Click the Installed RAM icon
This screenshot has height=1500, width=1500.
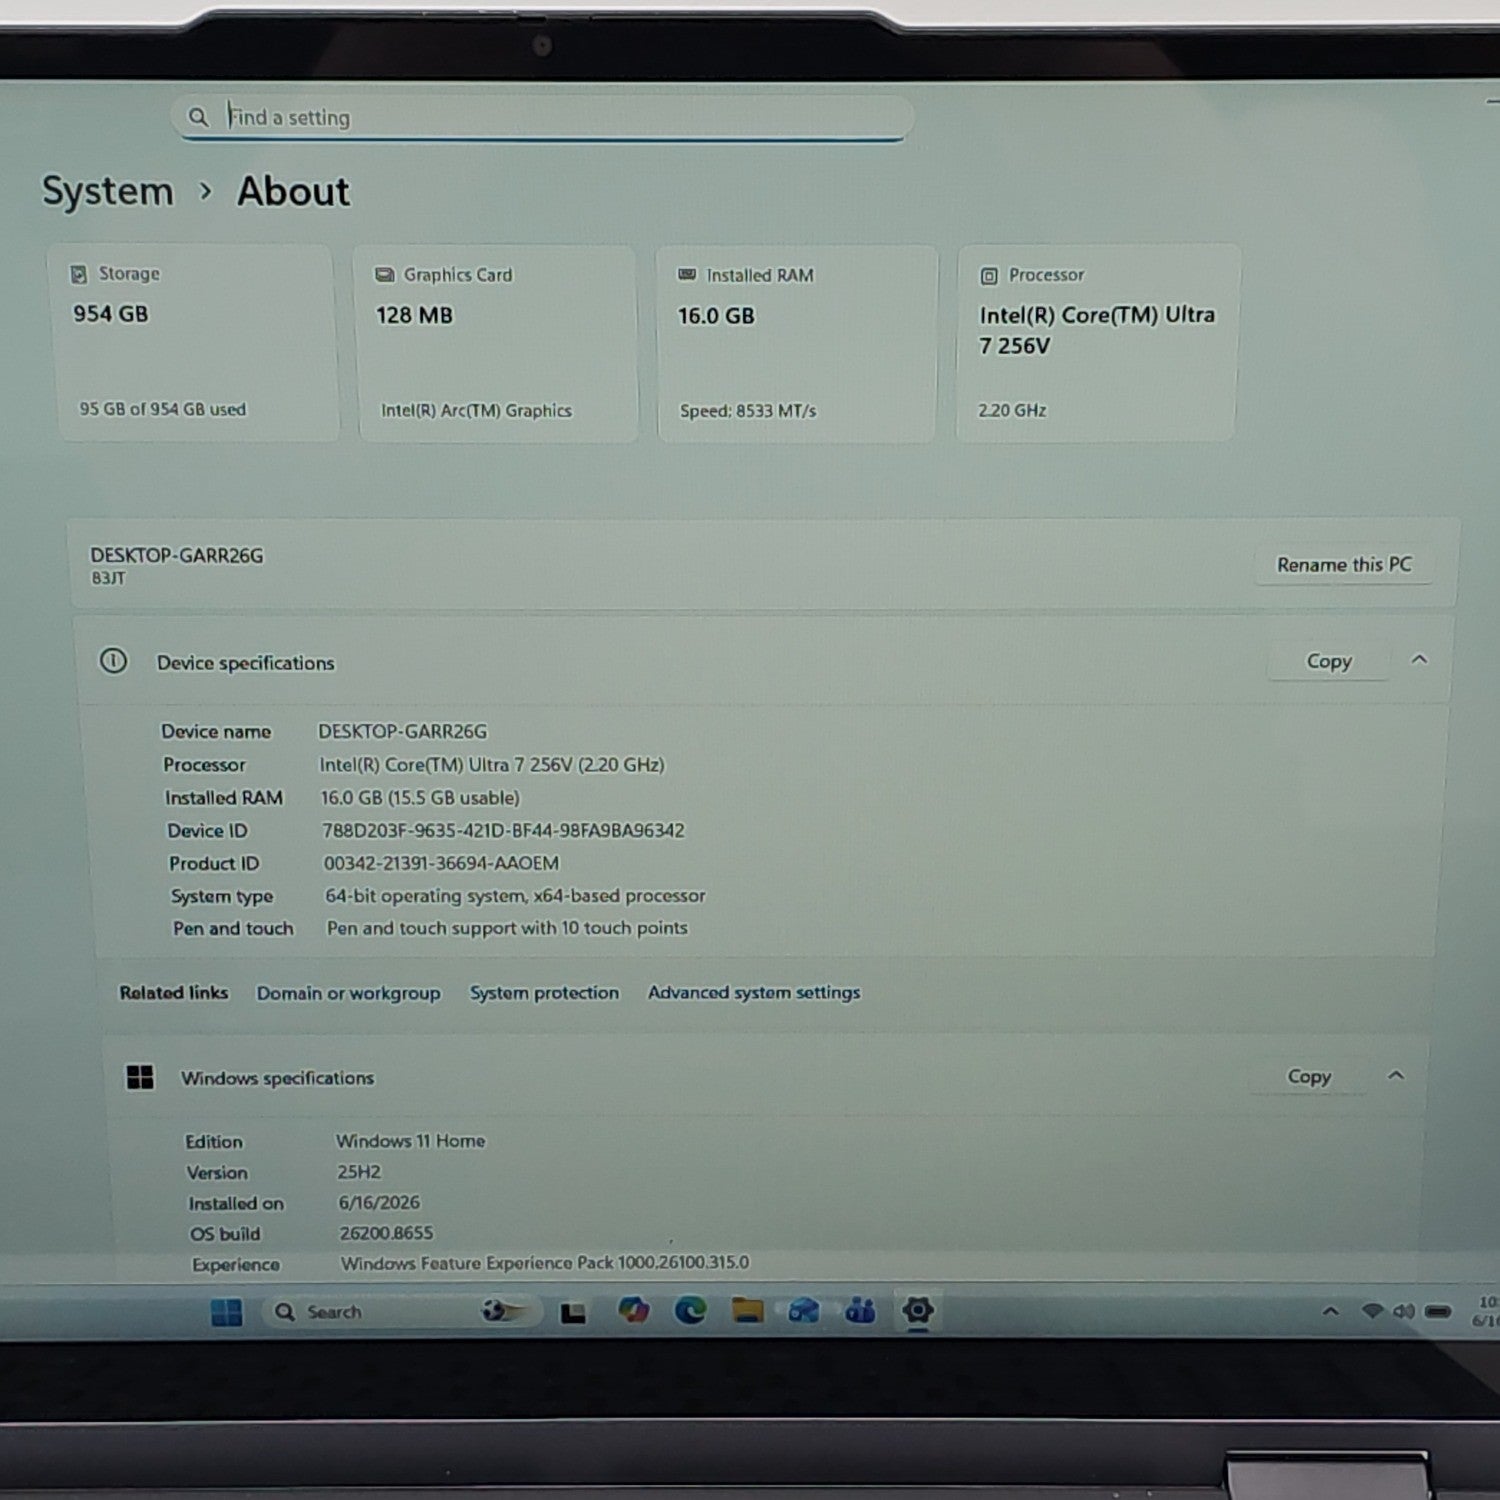pos(687,275)
